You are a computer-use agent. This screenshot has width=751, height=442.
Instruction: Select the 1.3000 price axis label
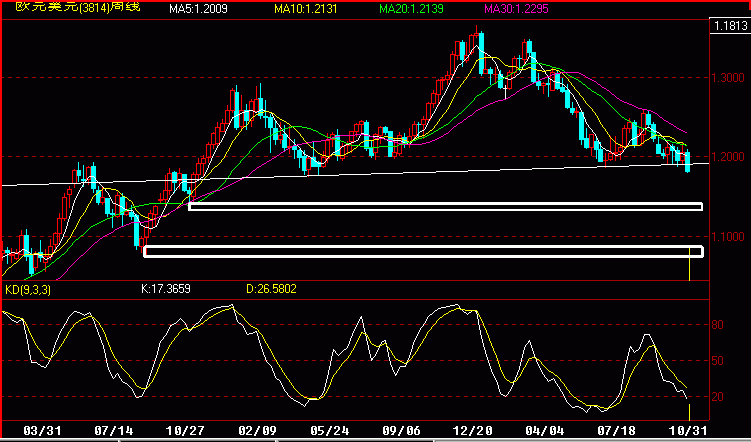[728, 78]
